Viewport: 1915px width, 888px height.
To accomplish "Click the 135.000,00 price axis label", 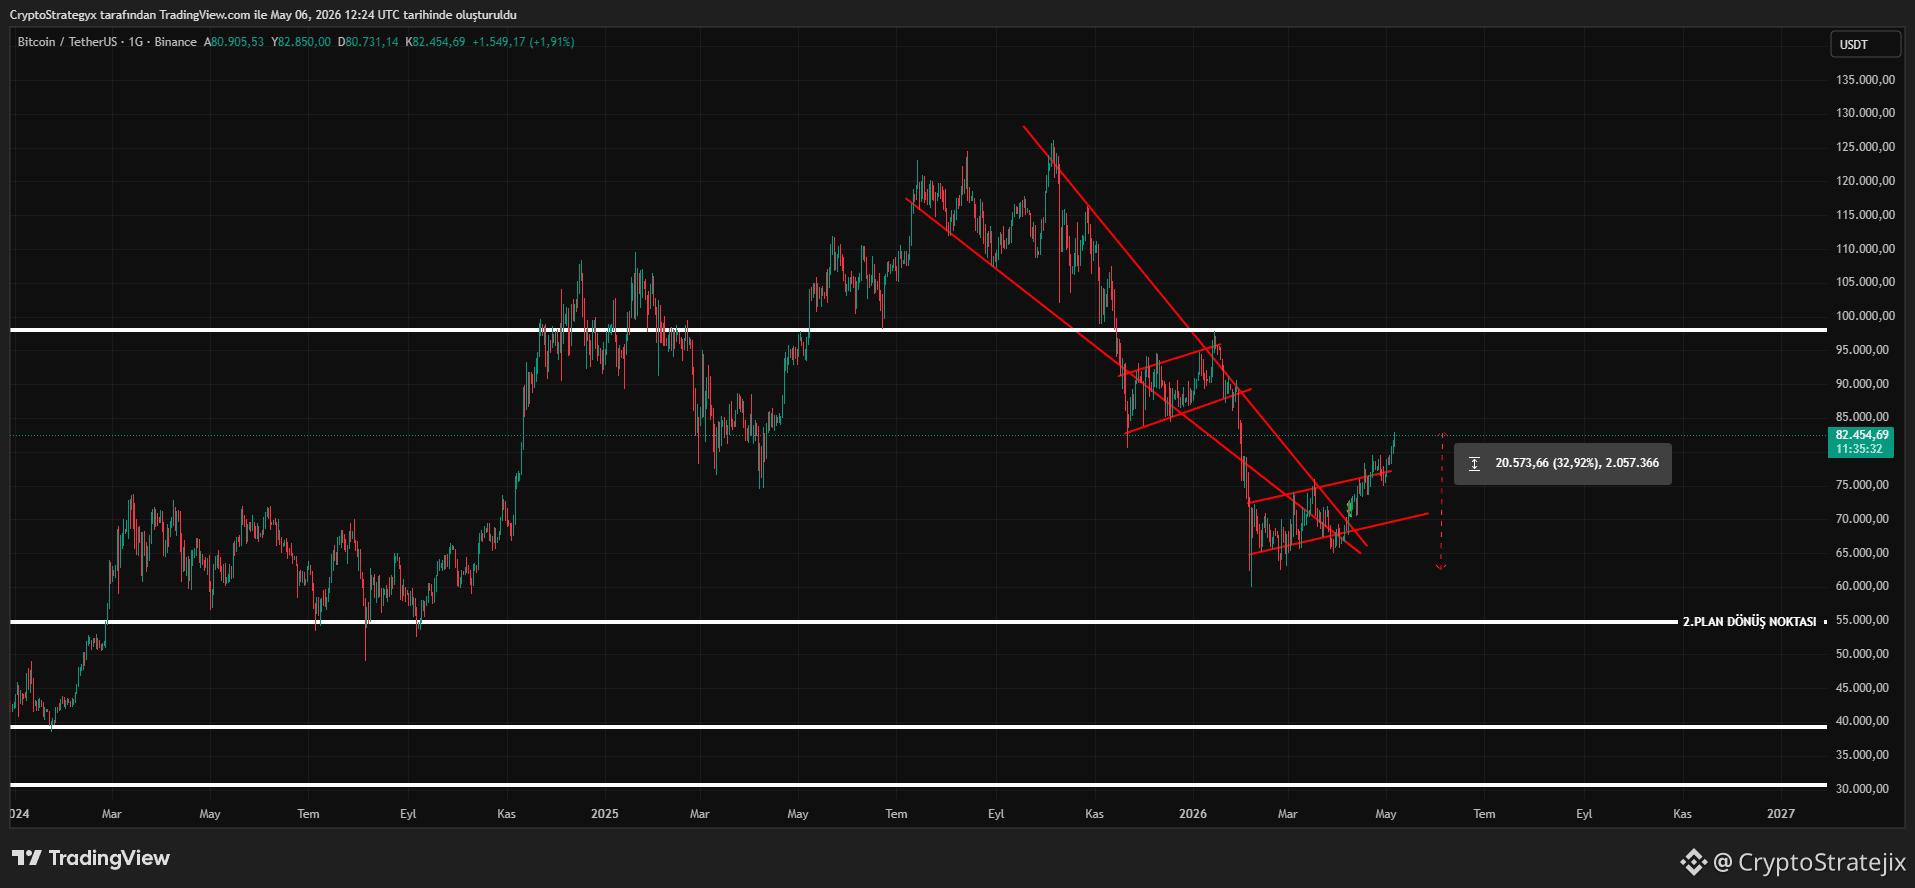I will coord(1865,80).
